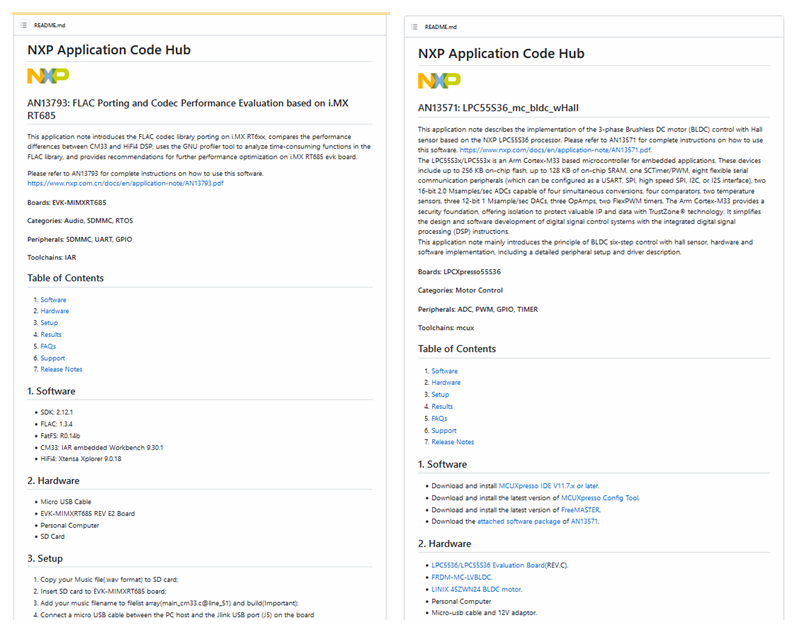
Task: Click Boards: LPCXpresso55S36 line
Action: pyautogui.click(x=459, y=272)
